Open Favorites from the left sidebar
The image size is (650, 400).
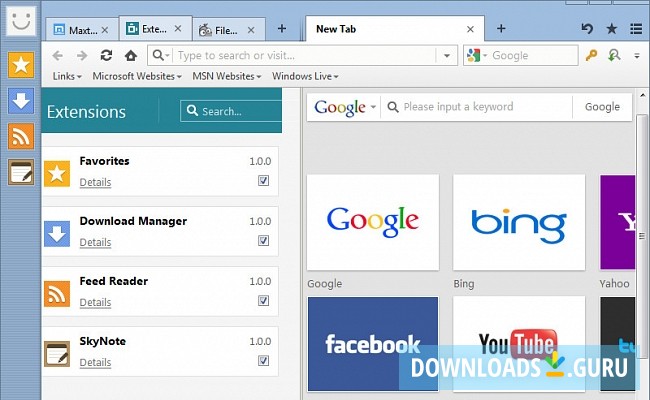tap(21, 65)
